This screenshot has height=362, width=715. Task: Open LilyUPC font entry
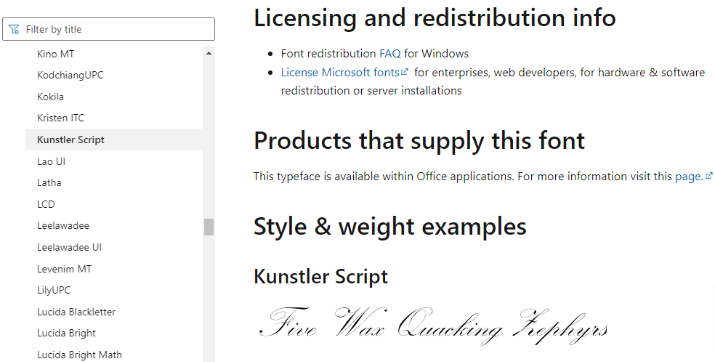pyautogui.click(x=54, y=290)
